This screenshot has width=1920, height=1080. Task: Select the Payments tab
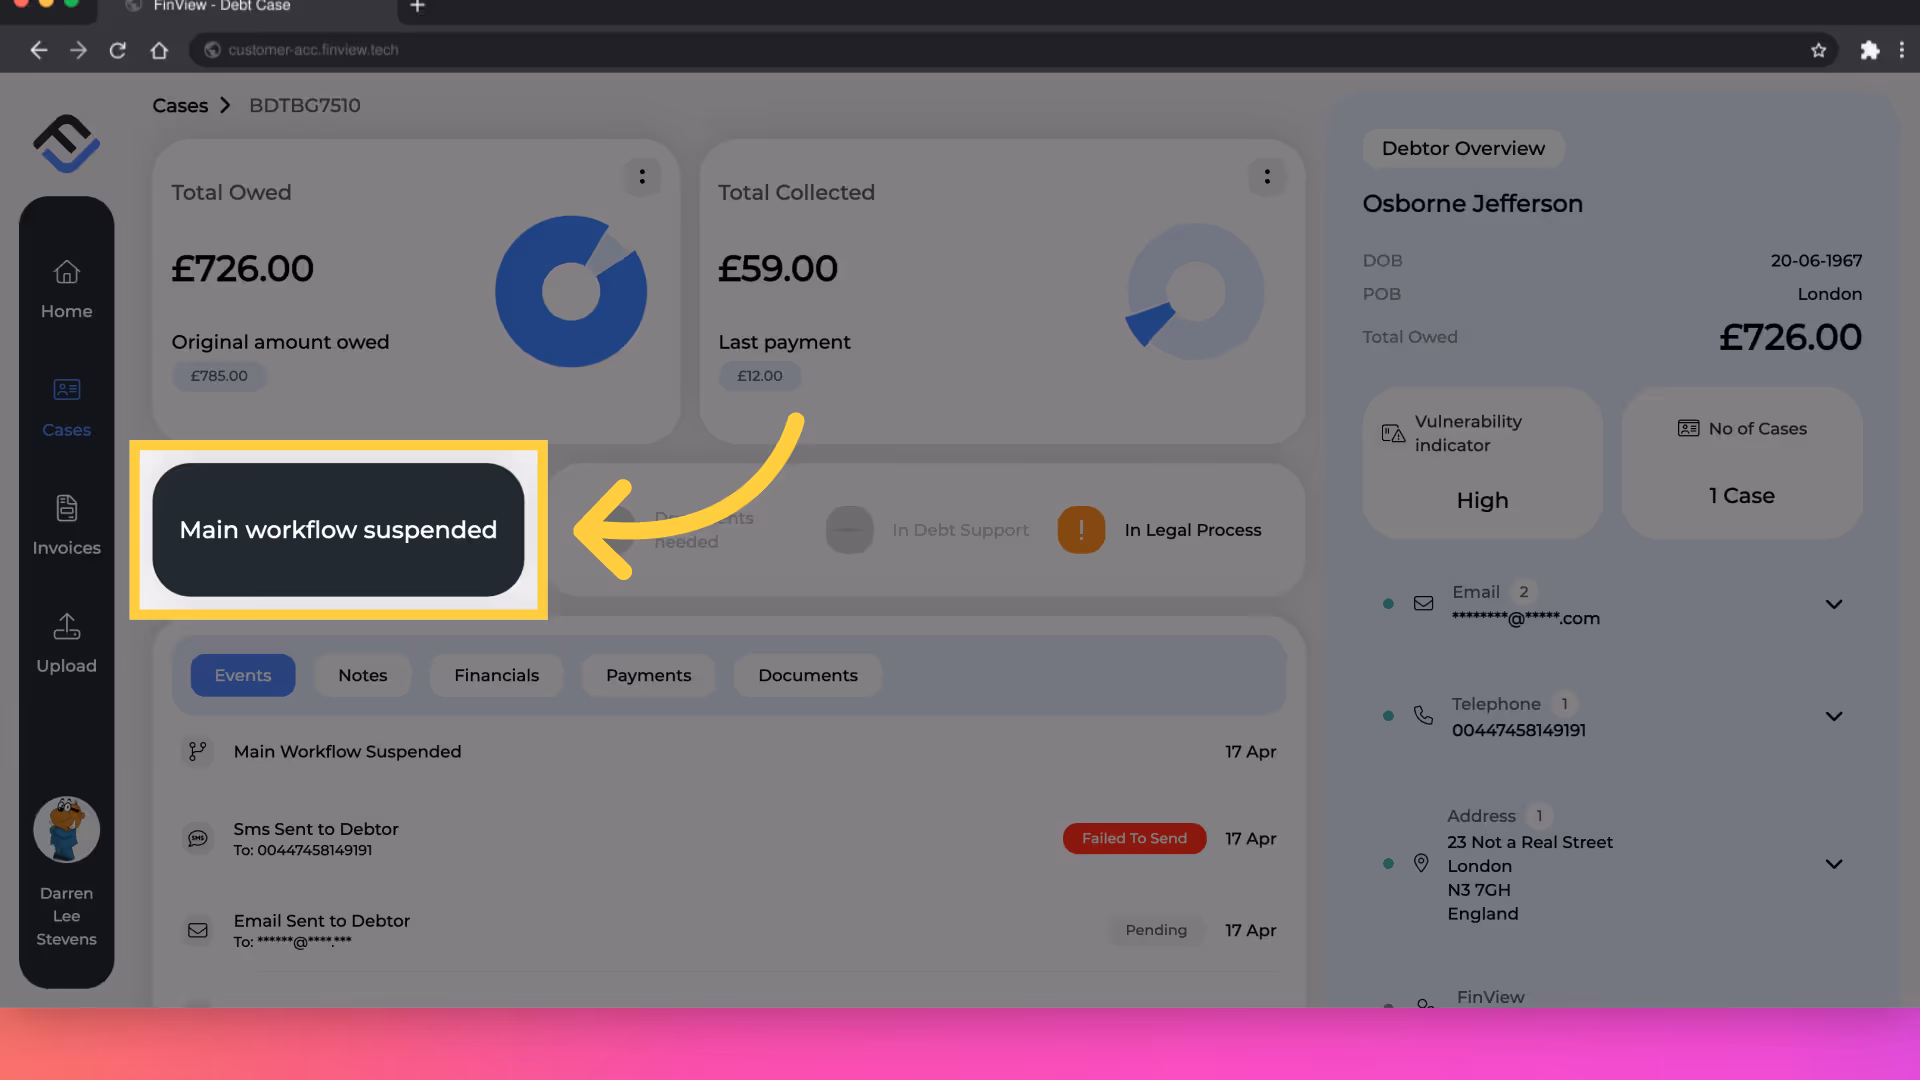648,675
